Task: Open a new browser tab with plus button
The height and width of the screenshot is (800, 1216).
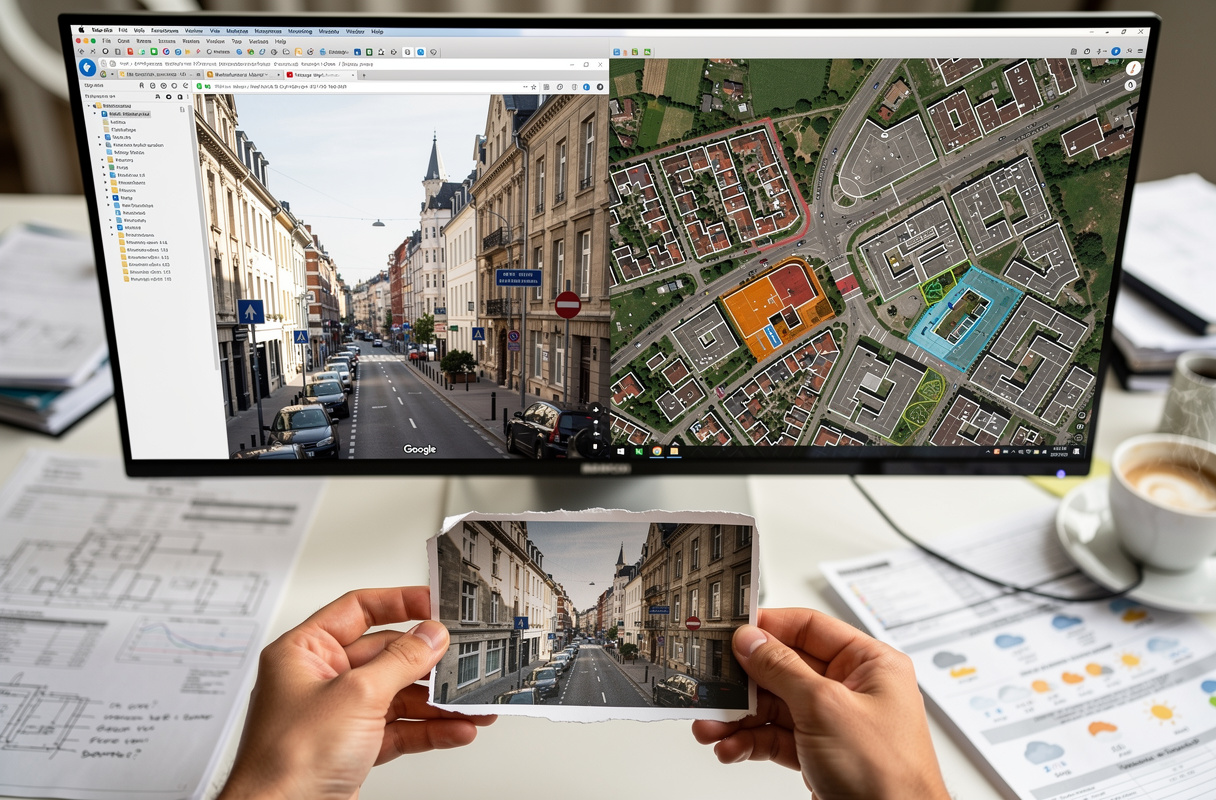Action: [x=363, y=75]
